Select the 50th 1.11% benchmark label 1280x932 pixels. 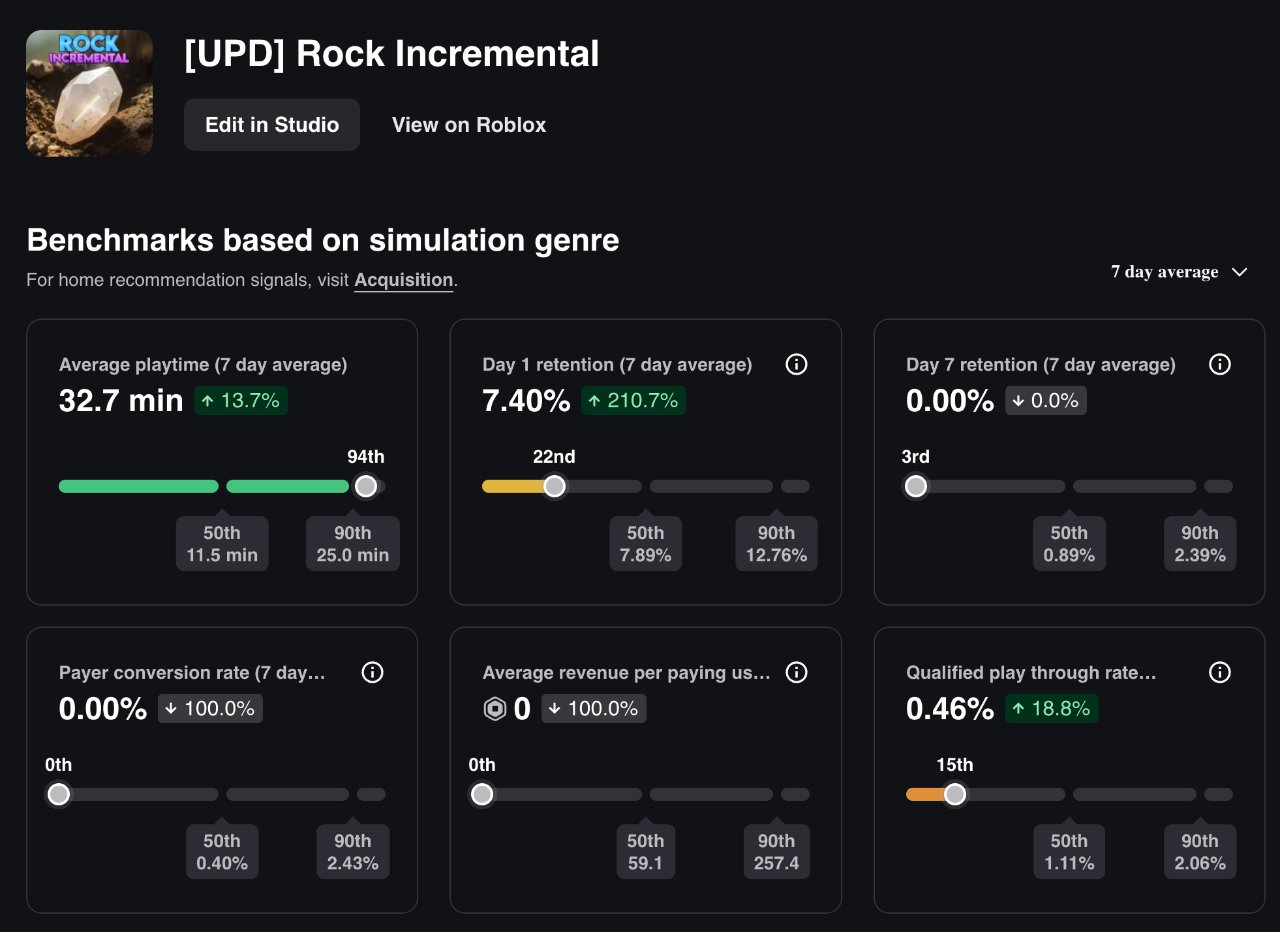(1069, 852)
